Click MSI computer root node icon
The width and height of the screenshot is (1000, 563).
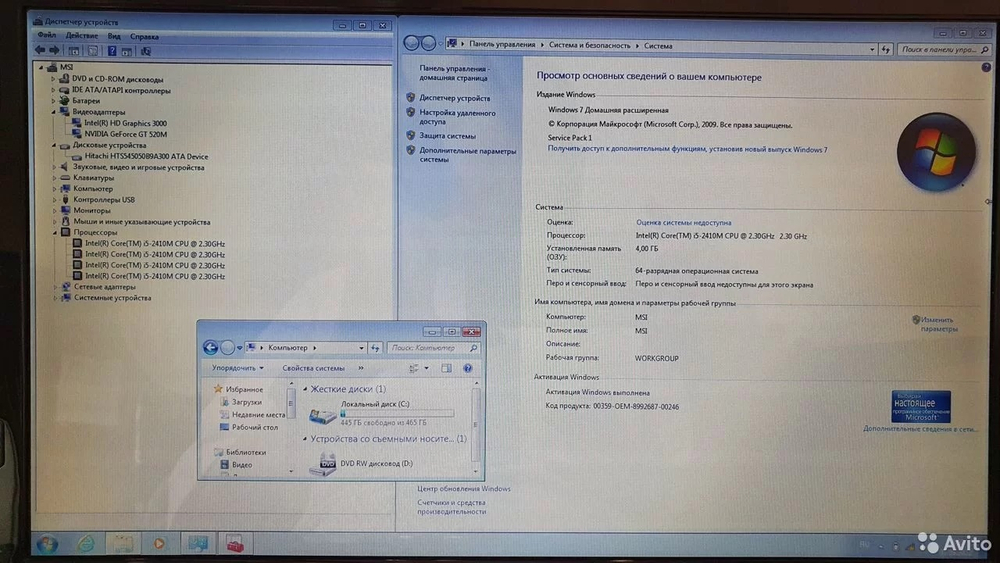[52, 67]
